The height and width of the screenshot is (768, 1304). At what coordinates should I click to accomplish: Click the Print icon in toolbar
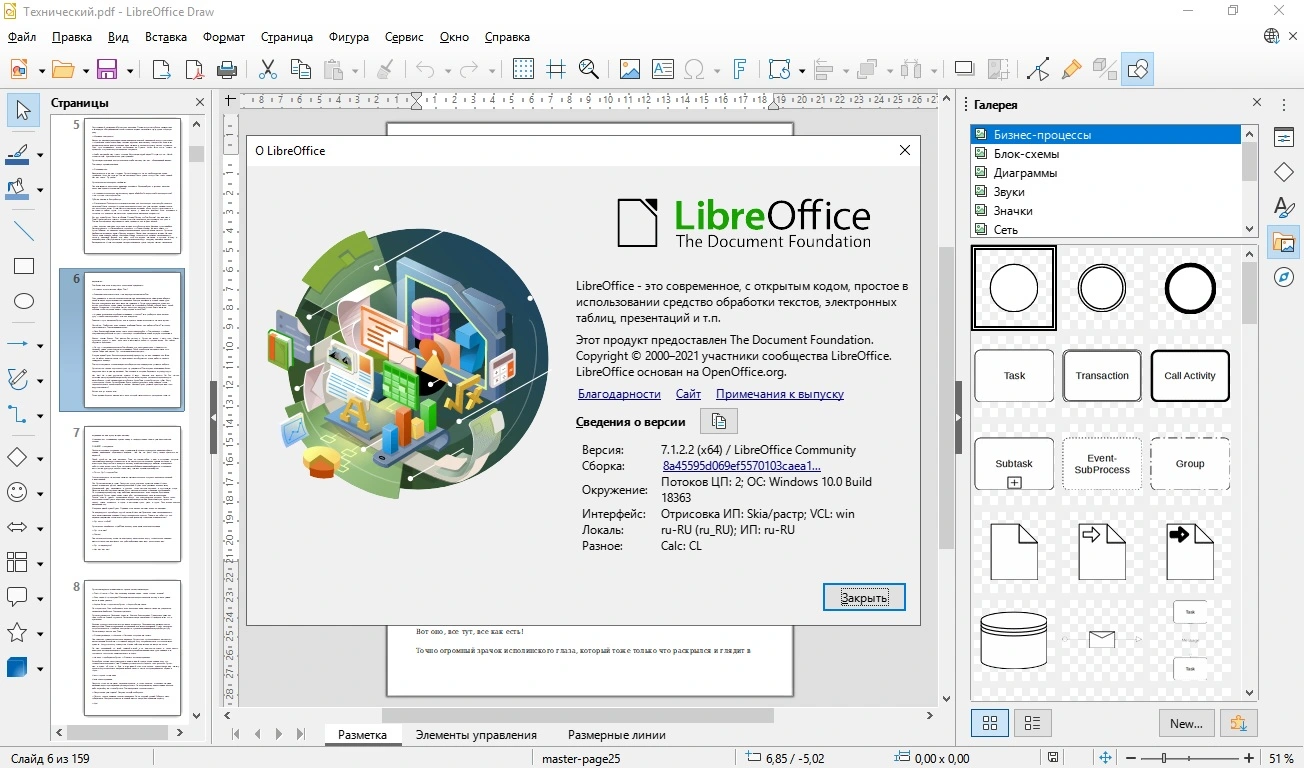(x=227, y=69)
